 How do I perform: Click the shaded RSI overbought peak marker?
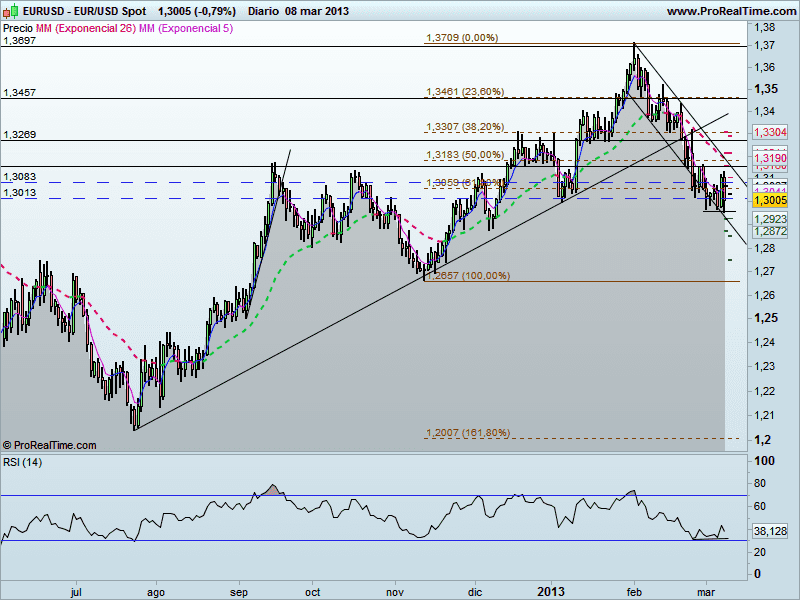271,489
